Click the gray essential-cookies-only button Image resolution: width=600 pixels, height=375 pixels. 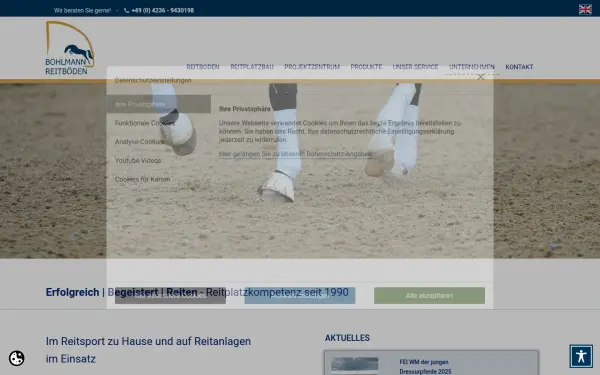(x=170, y=296)
